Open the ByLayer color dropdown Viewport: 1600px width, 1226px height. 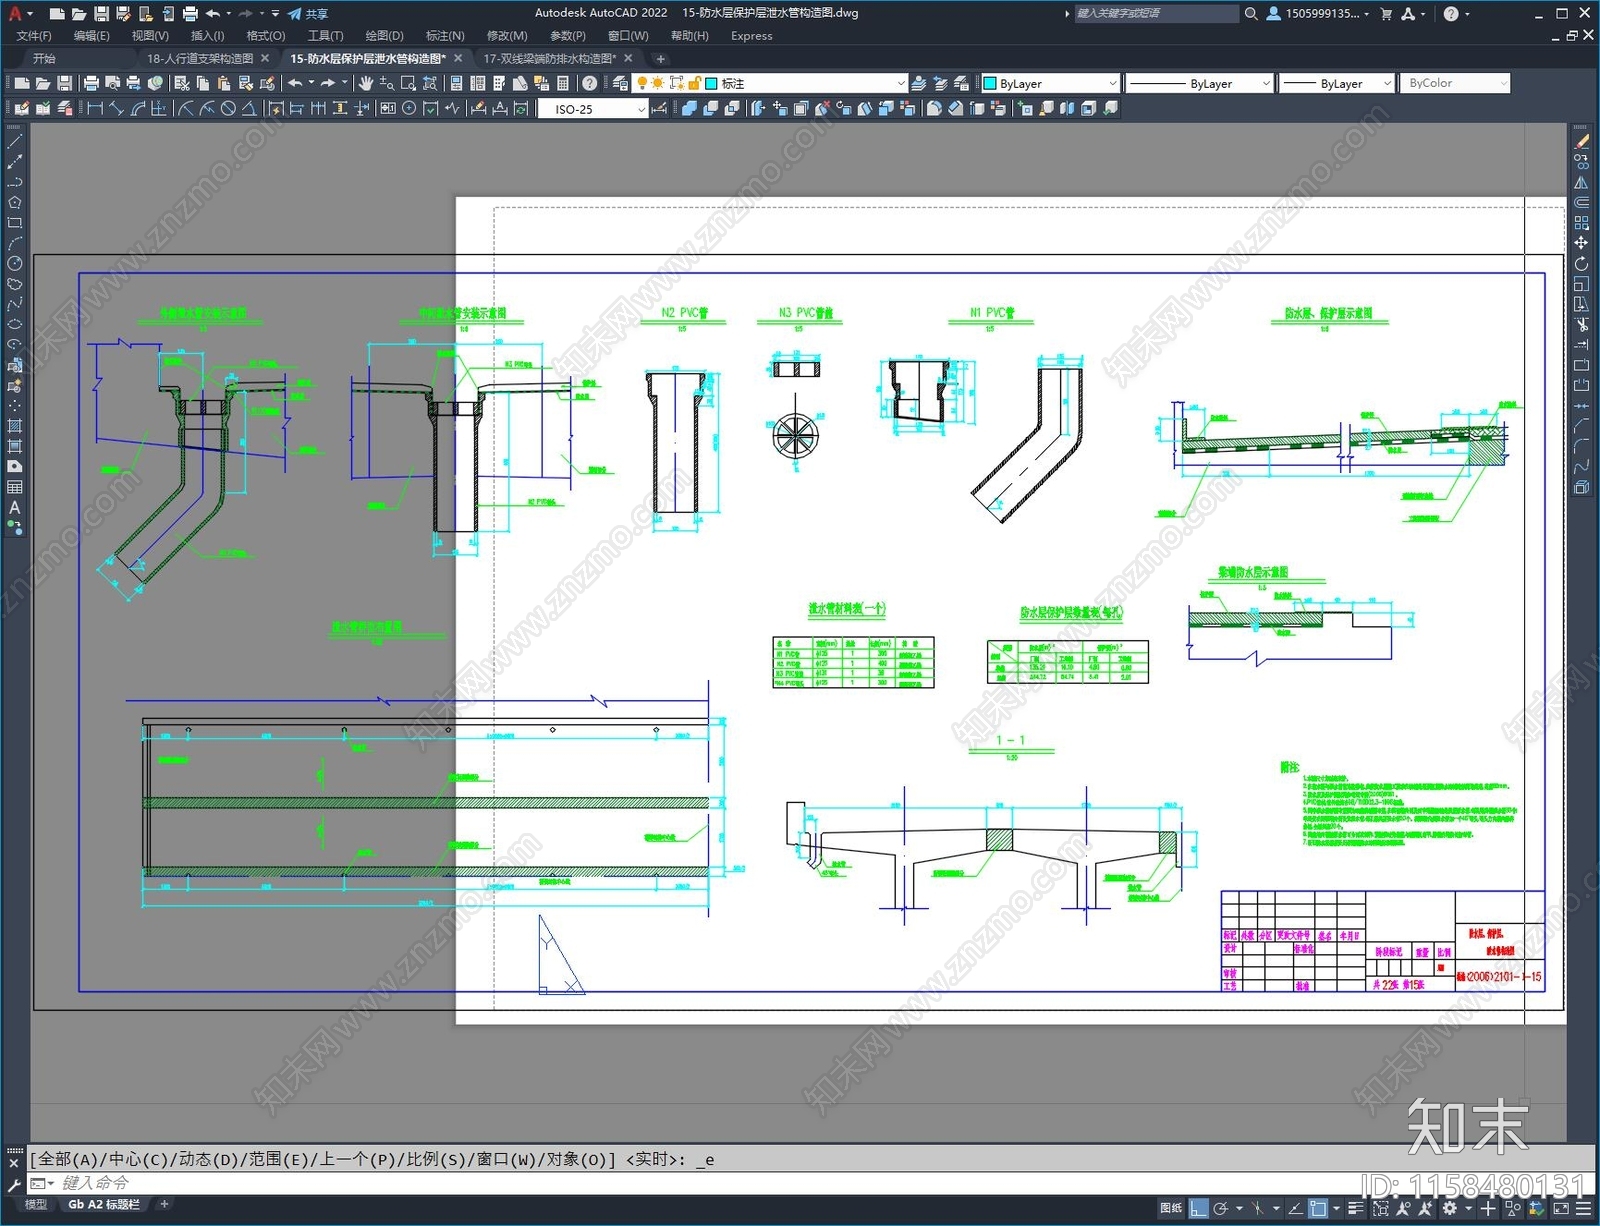point(1050,83)
